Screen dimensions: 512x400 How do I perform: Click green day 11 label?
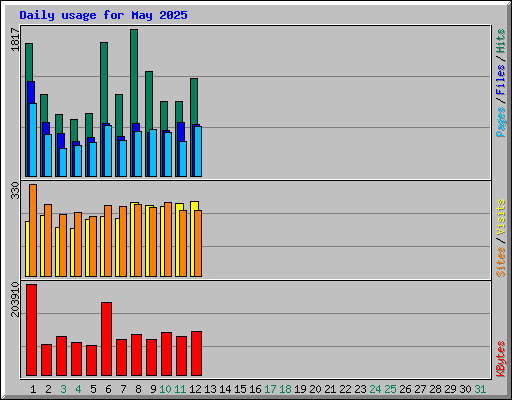(180, 389)
